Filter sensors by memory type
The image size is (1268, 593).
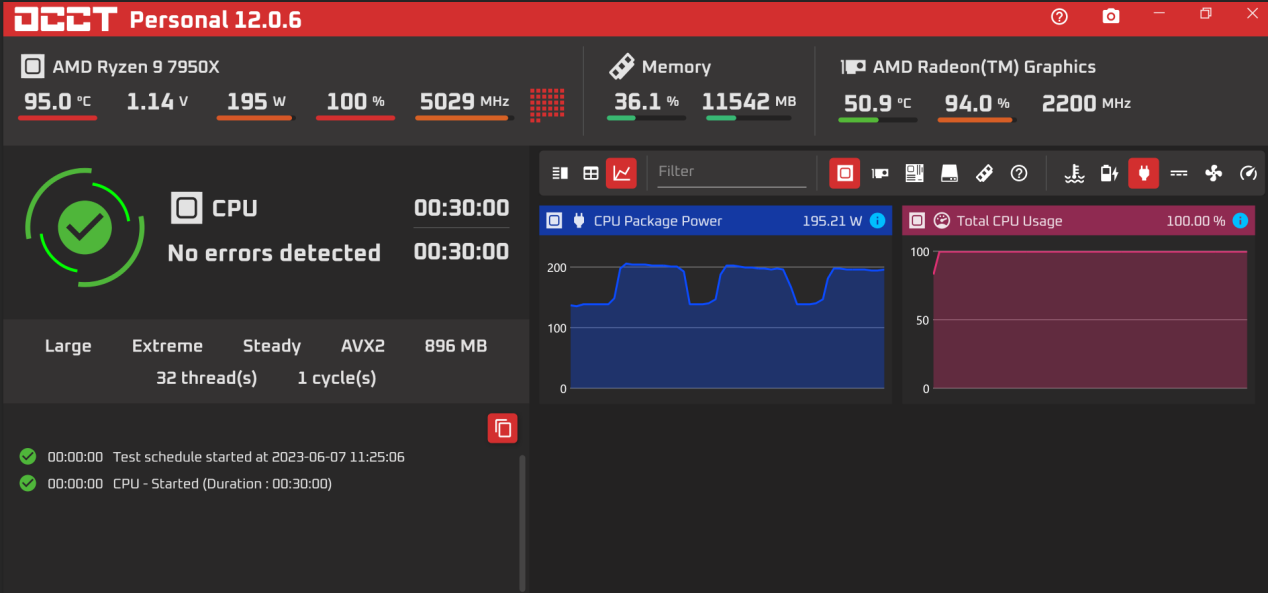pos(984,173)
